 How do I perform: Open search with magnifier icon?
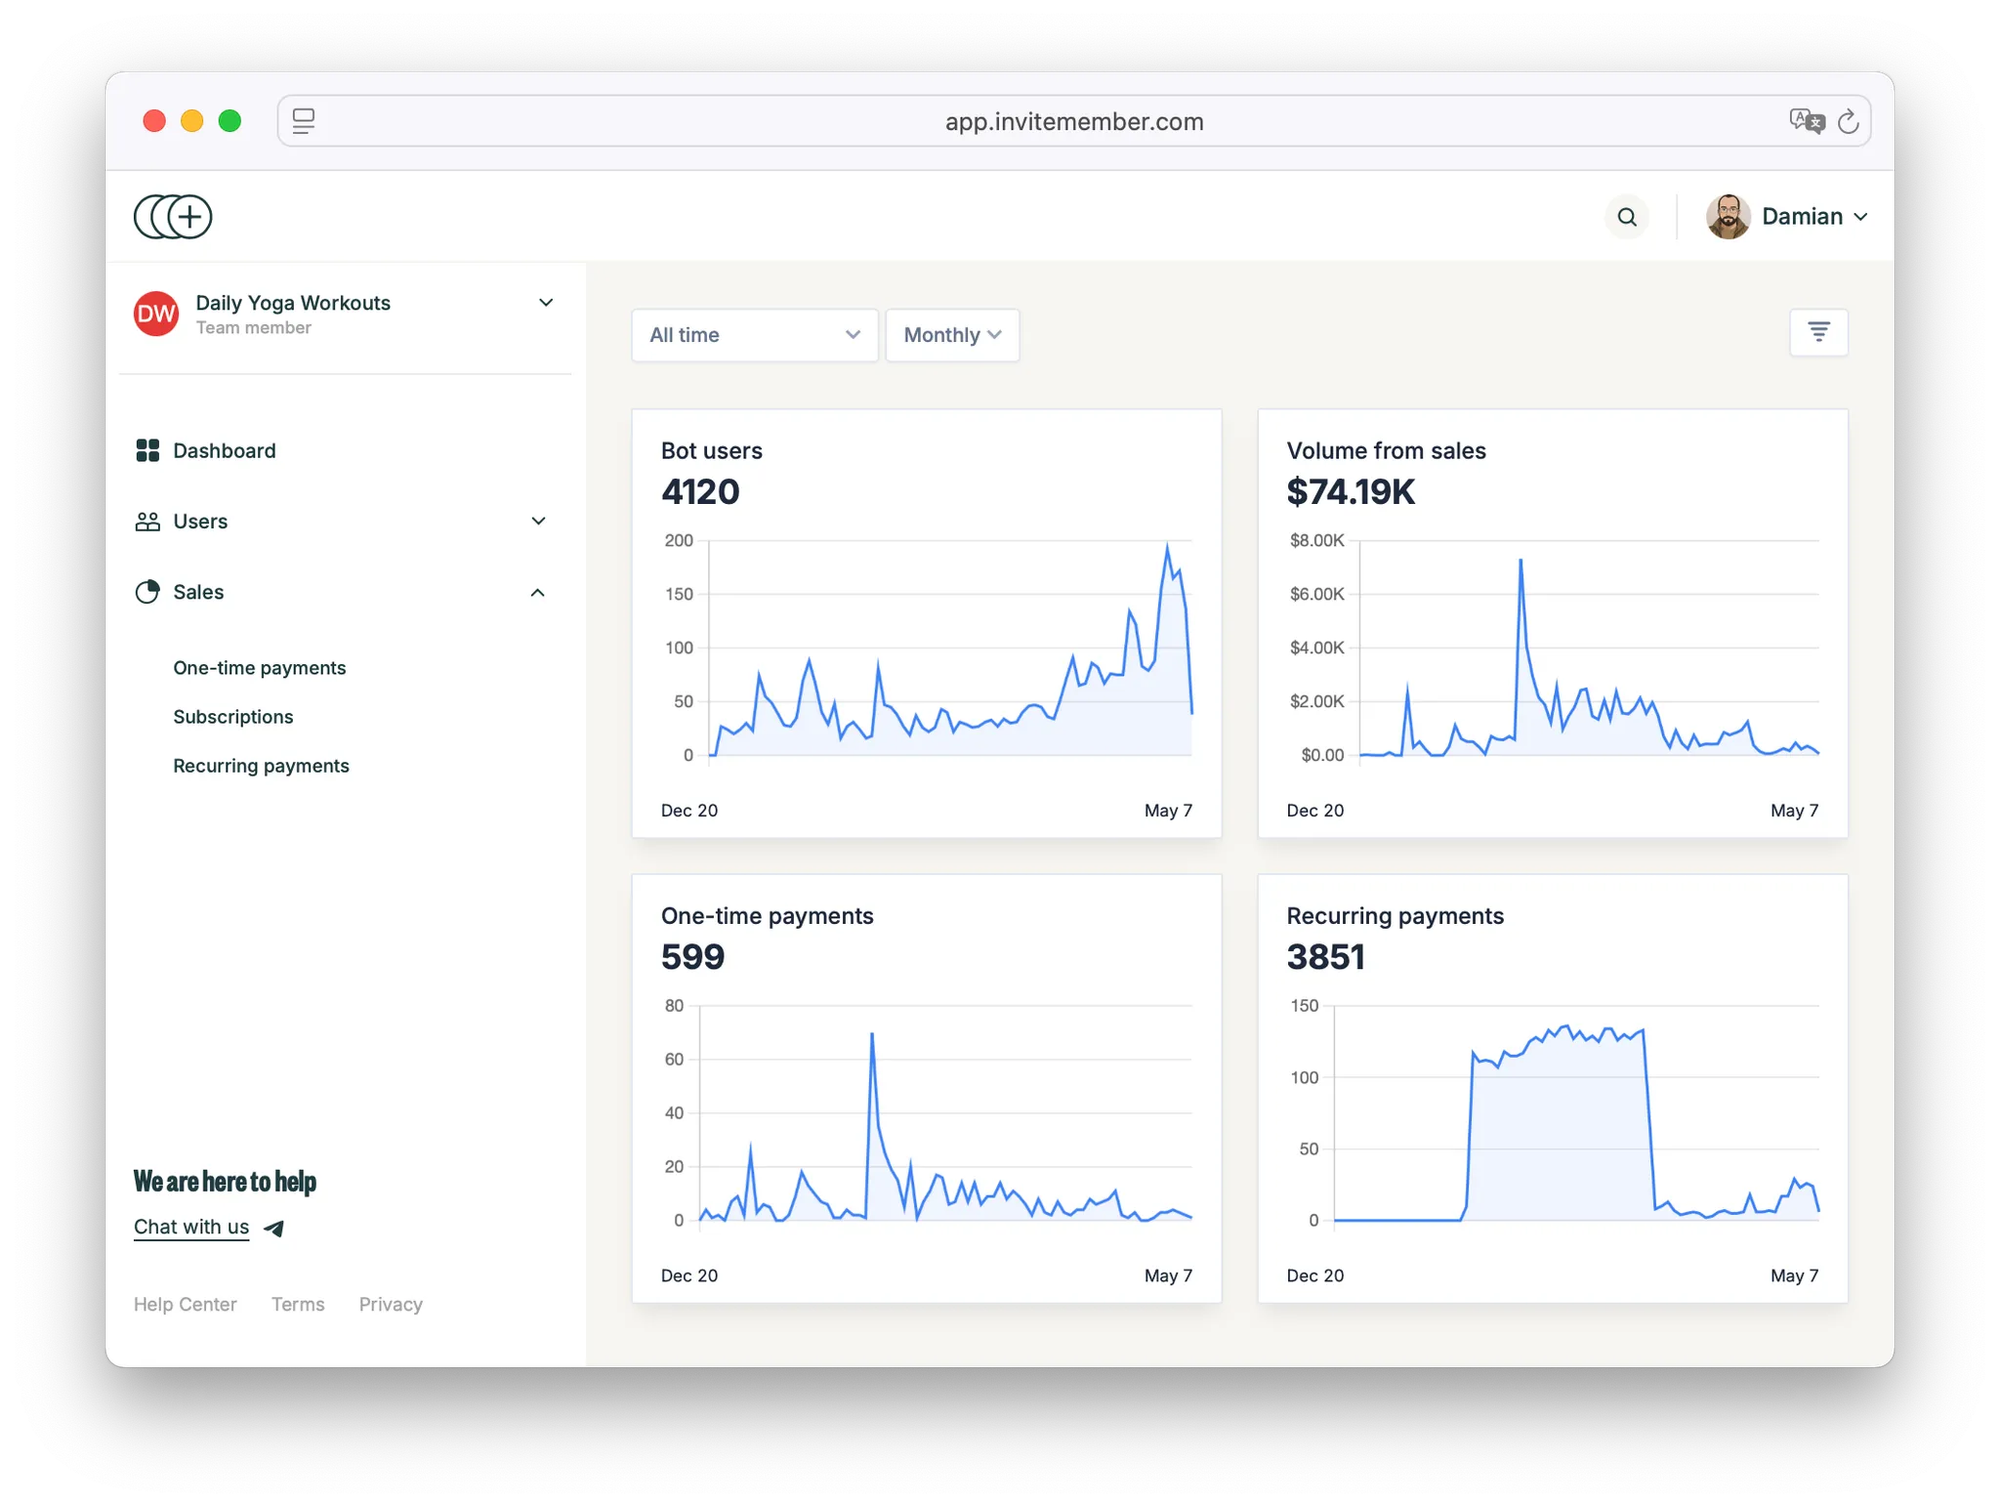[1627, 217]
